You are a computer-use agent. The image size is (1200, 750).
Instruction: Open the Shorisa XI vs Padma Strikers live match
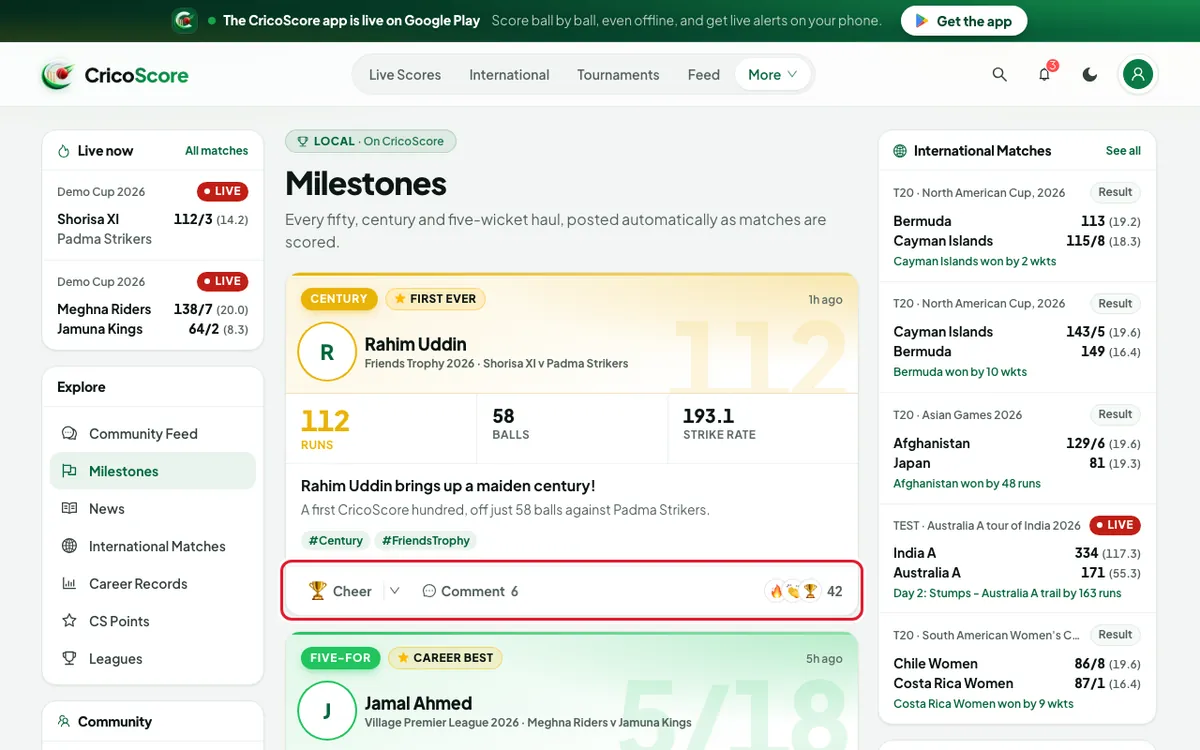point(153,216)
